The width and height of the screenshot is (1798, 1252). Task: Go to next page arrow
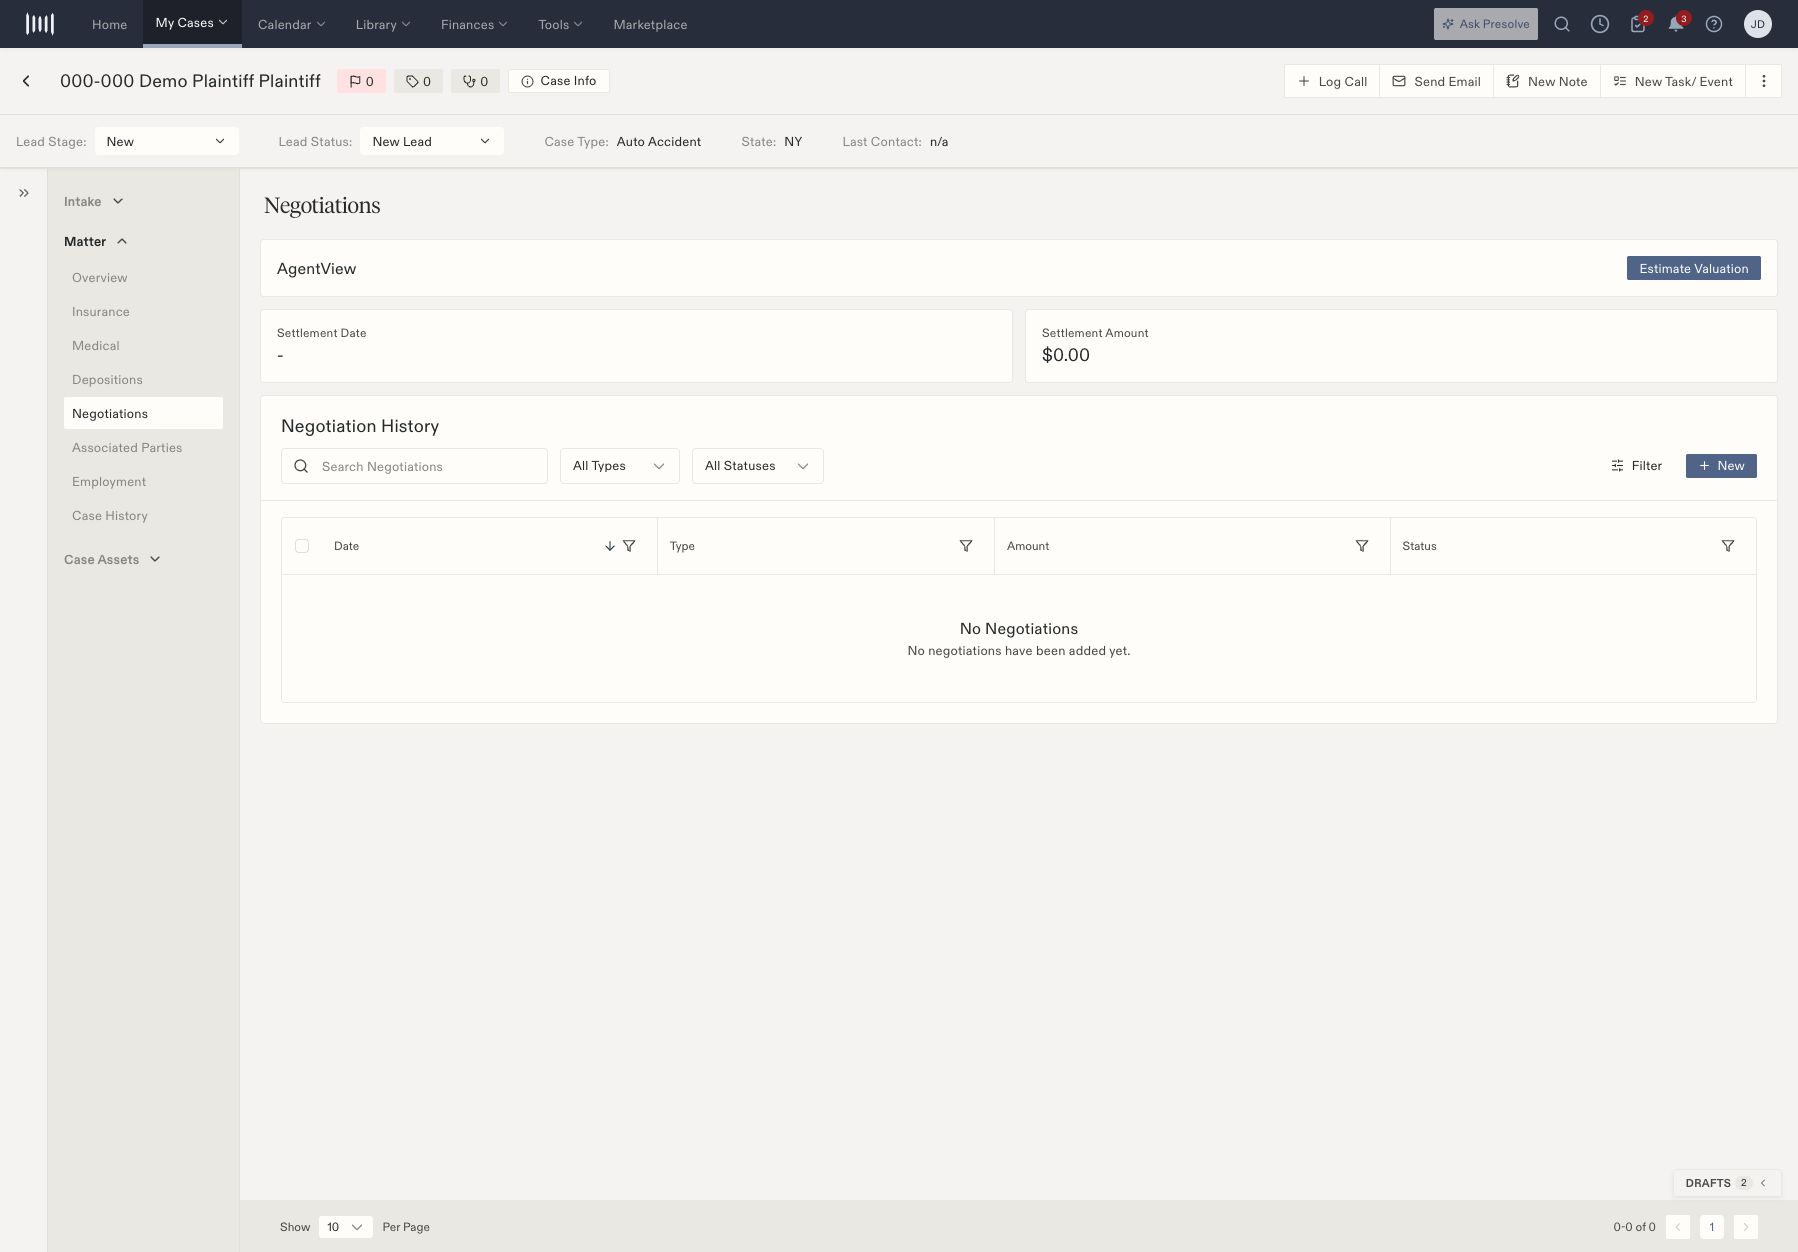pos(1746,1227)
